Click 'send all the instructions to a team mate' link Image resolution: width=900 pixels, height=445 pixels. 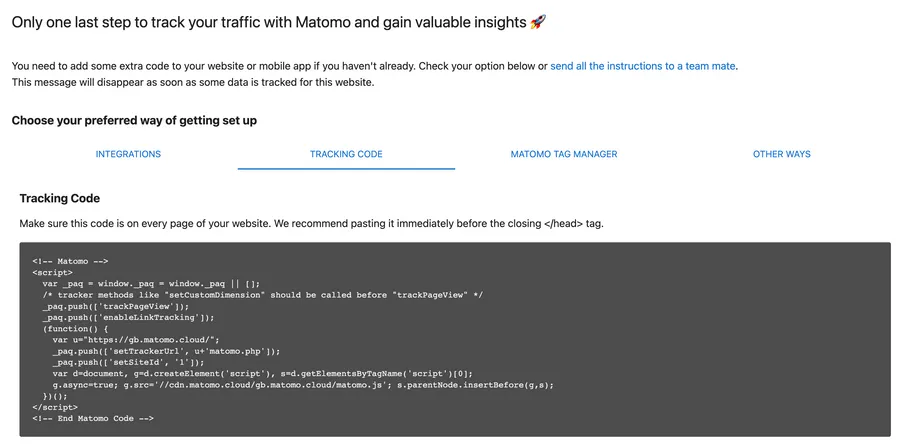coord(643,66)
